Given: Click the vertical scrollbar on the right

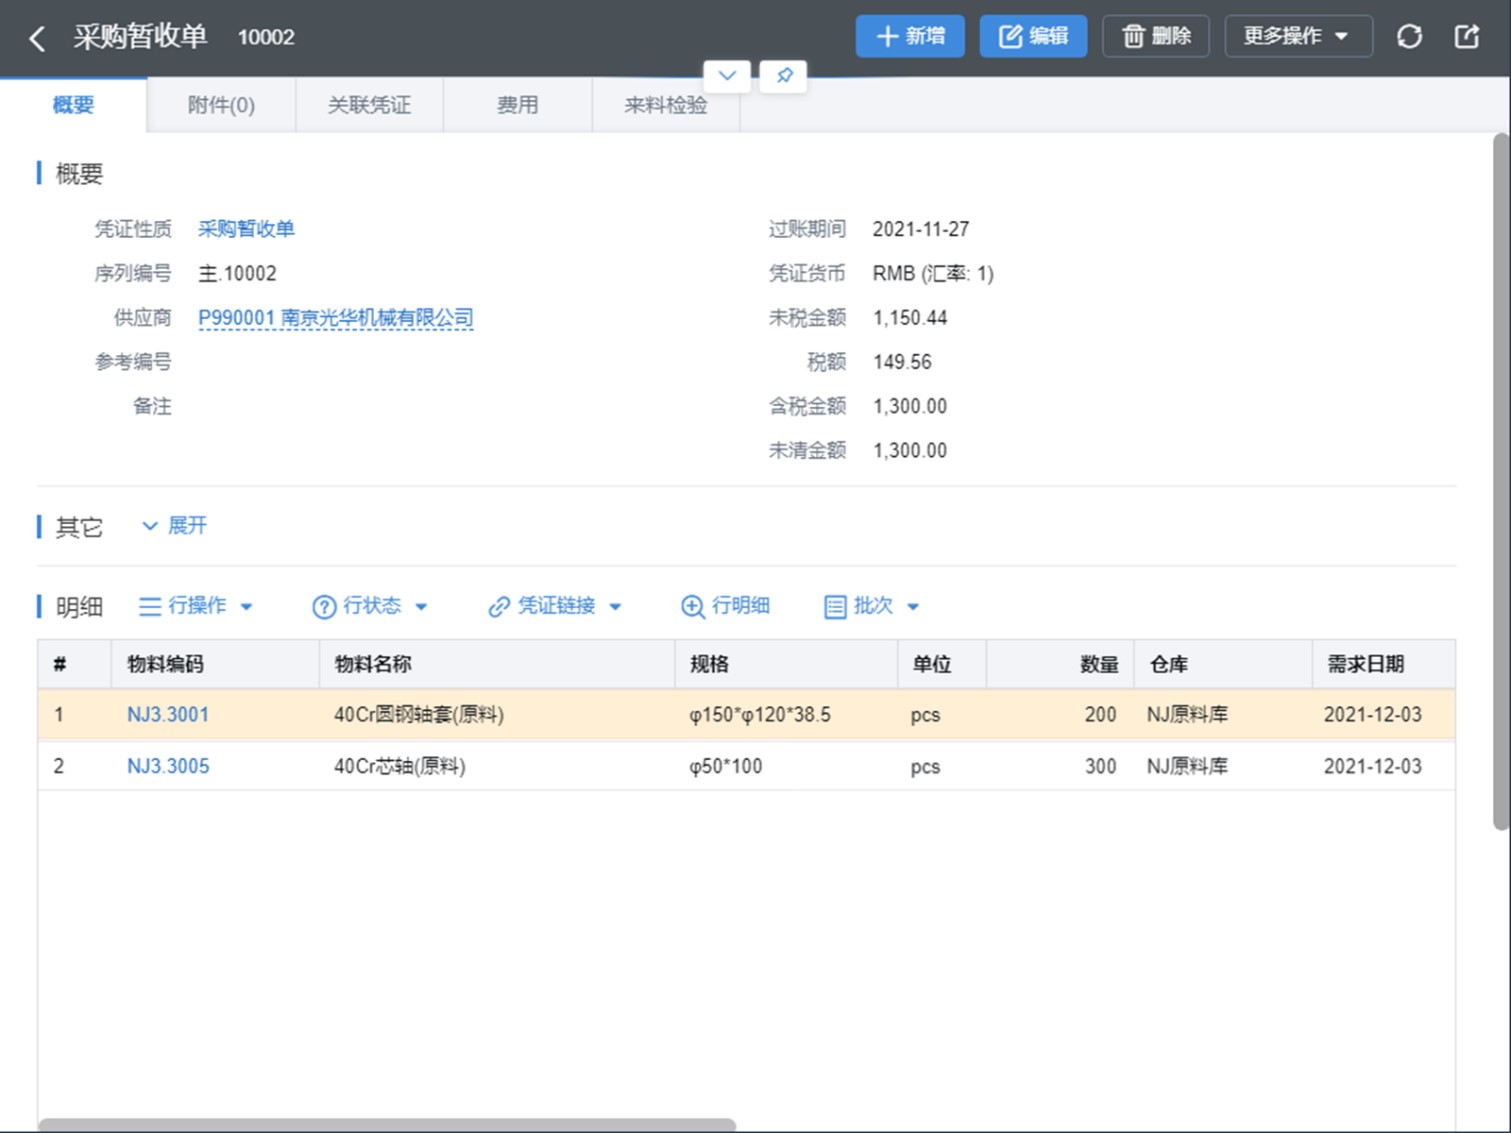Looking at the screenshot, I should coord(1501,480).
